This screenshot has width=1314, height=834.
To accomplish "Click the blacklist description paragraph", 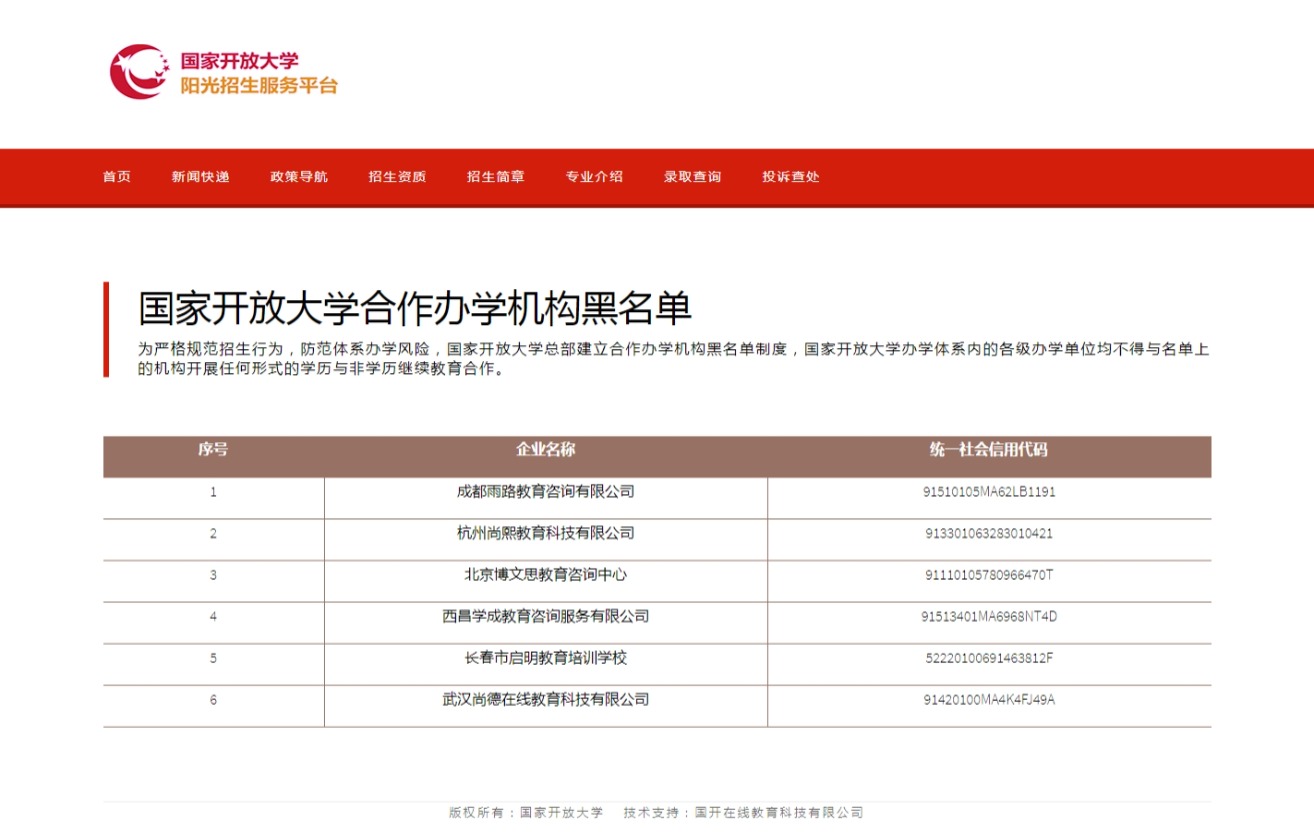I will pyautogui.click(x=673, y=359).
